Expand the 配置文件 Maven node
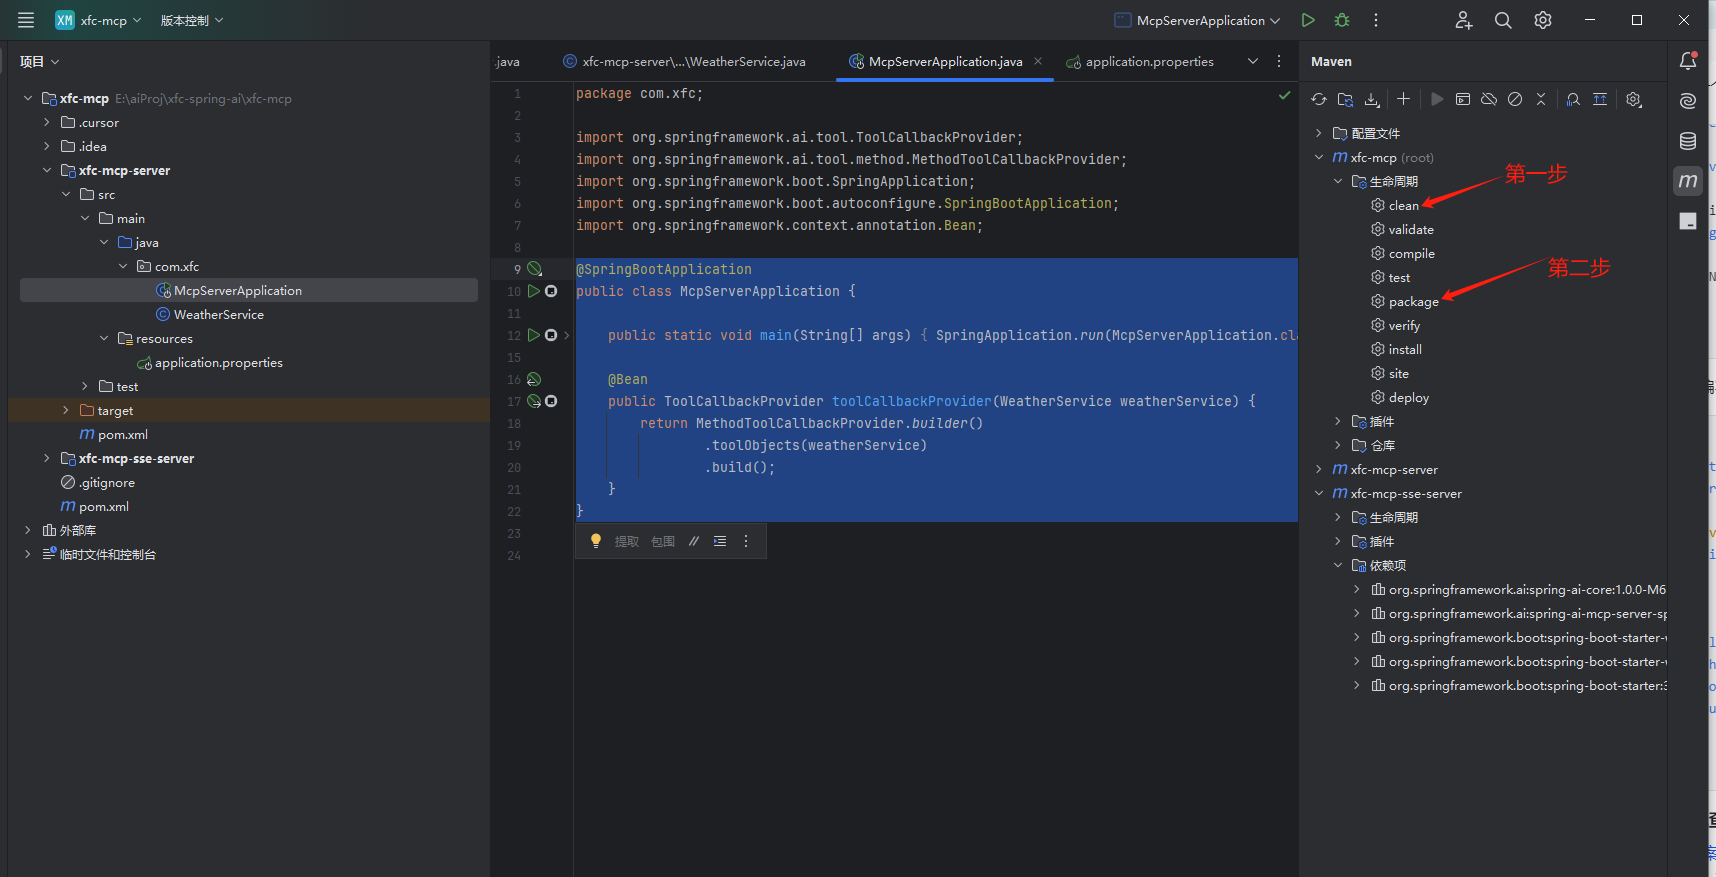1716x877 pixels. click(x=1319, y=133)
